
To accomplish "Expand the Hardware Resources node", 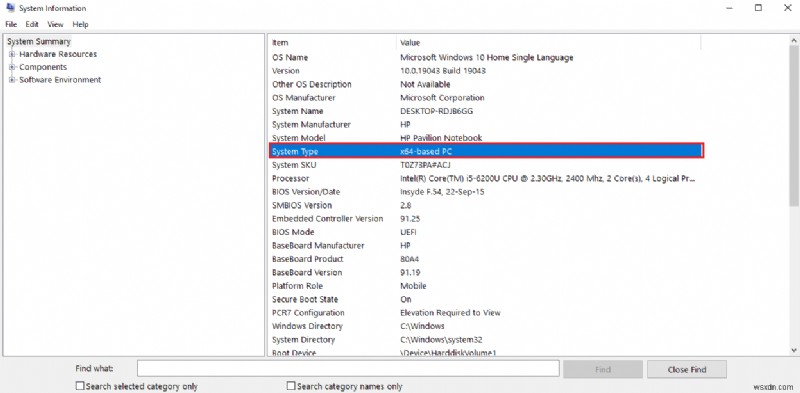I will click(12, 54).
